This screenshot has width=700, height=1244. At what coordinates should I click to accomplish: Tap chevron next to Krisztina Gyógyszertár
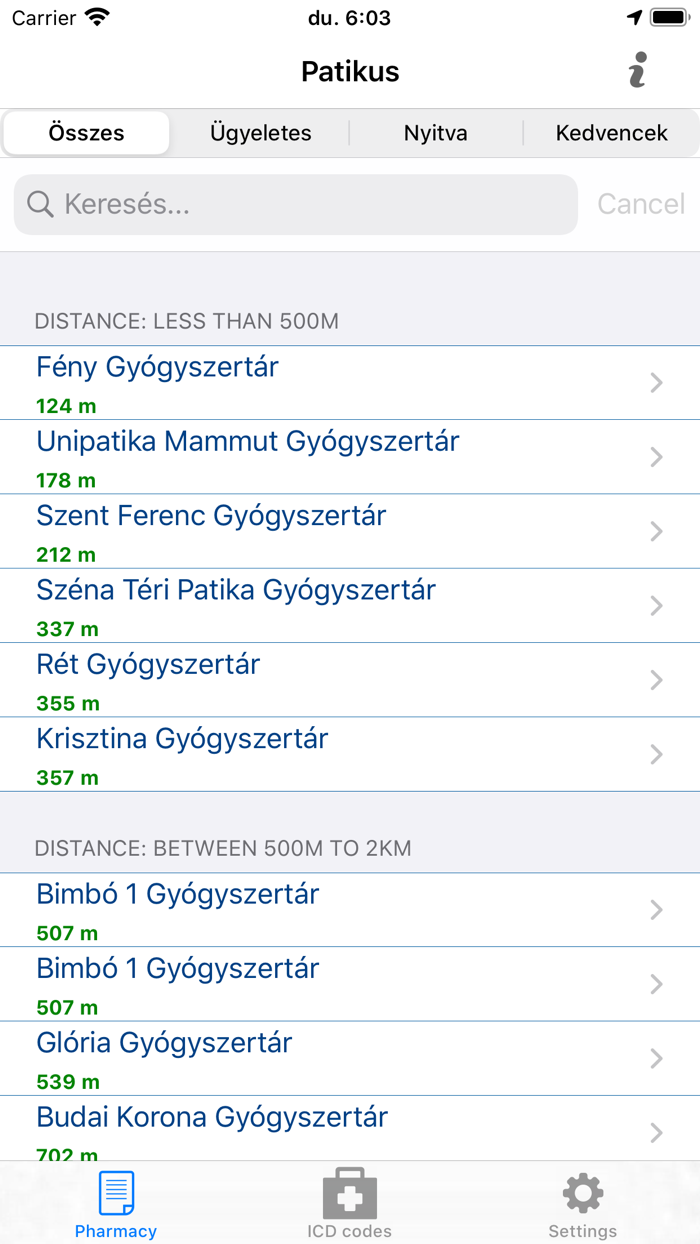pos(656,754)
